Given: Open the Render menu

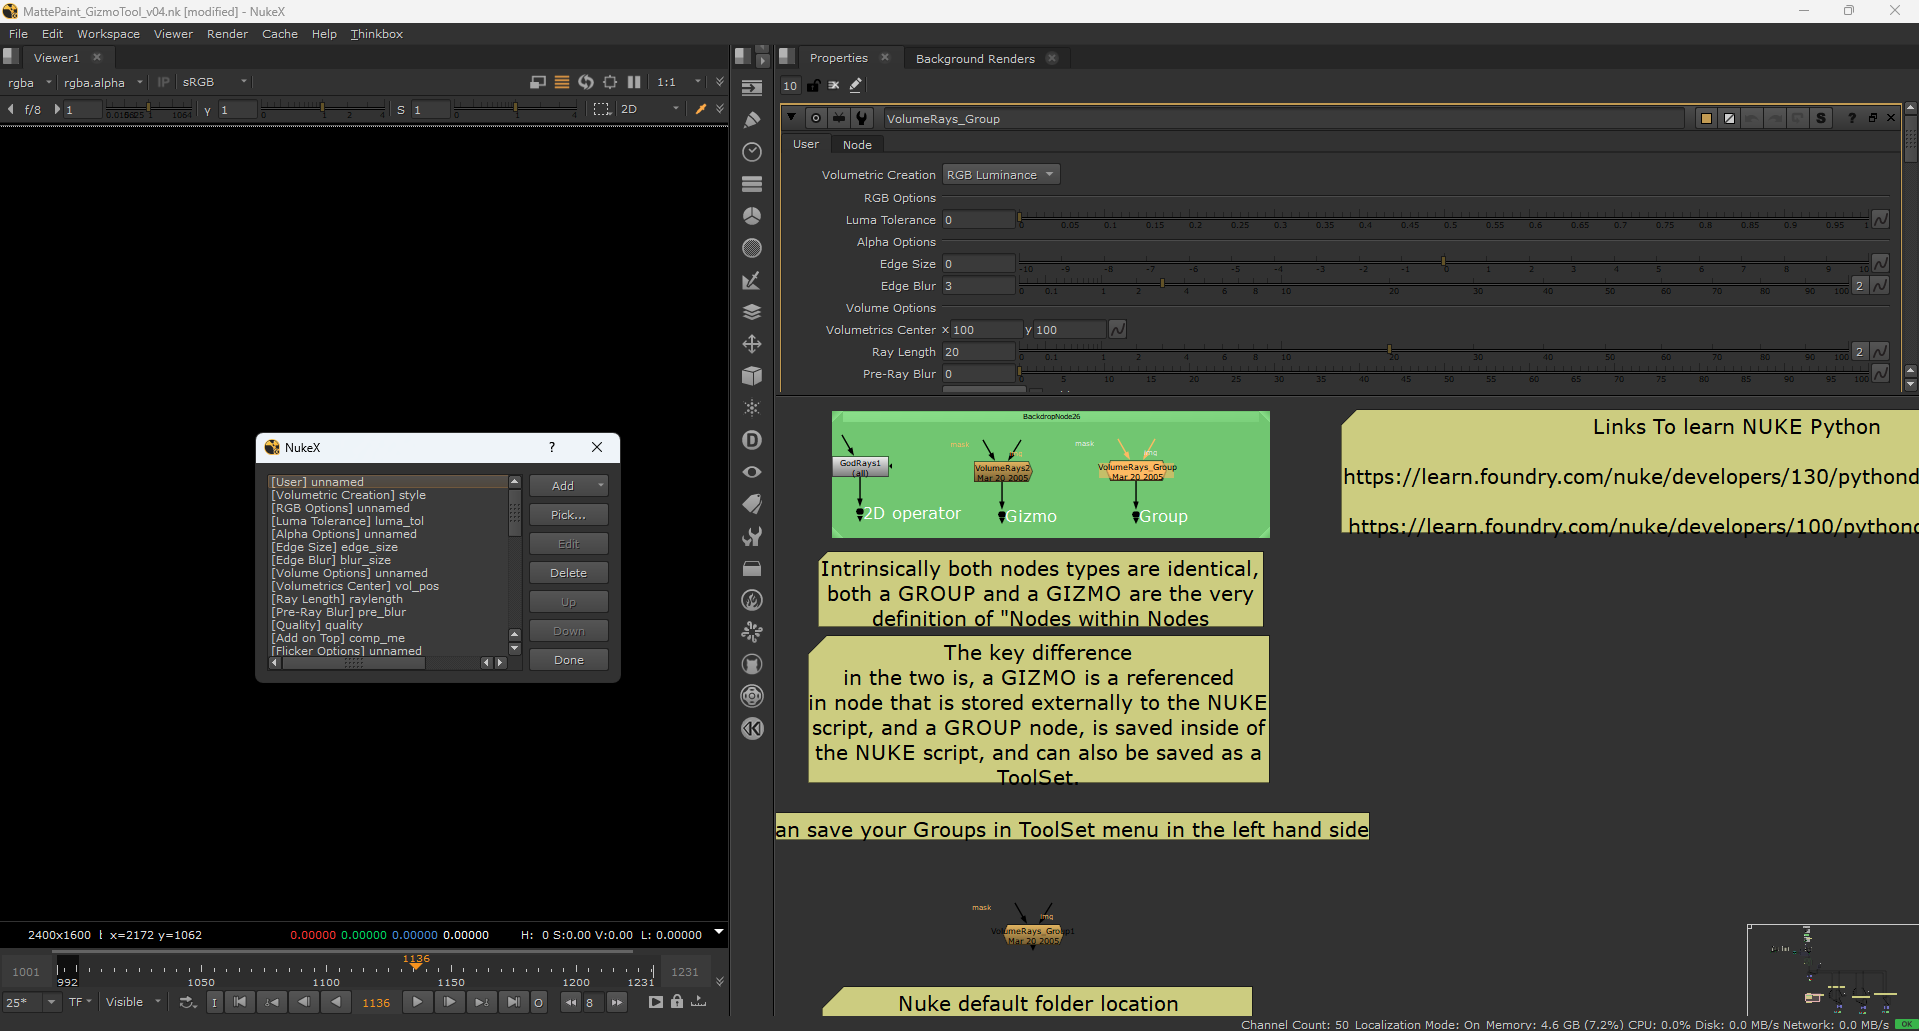Looking at the screenshot, I should point(227,34).
